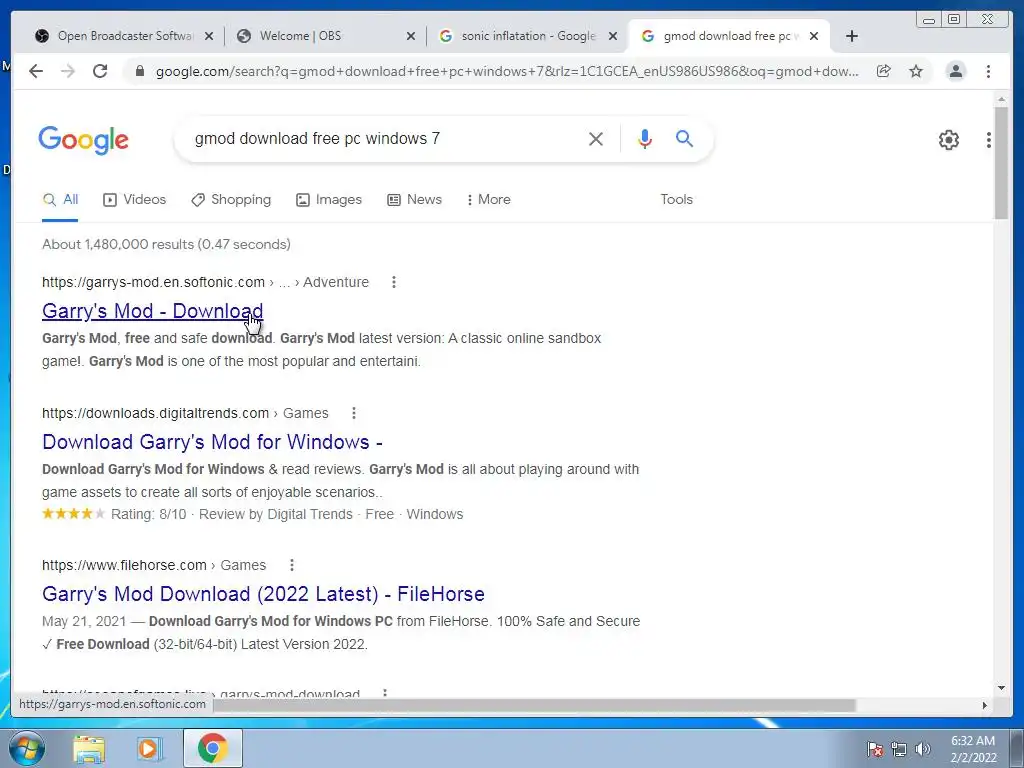
Task: Open the Windows Start menu
Action: point(26,748)
